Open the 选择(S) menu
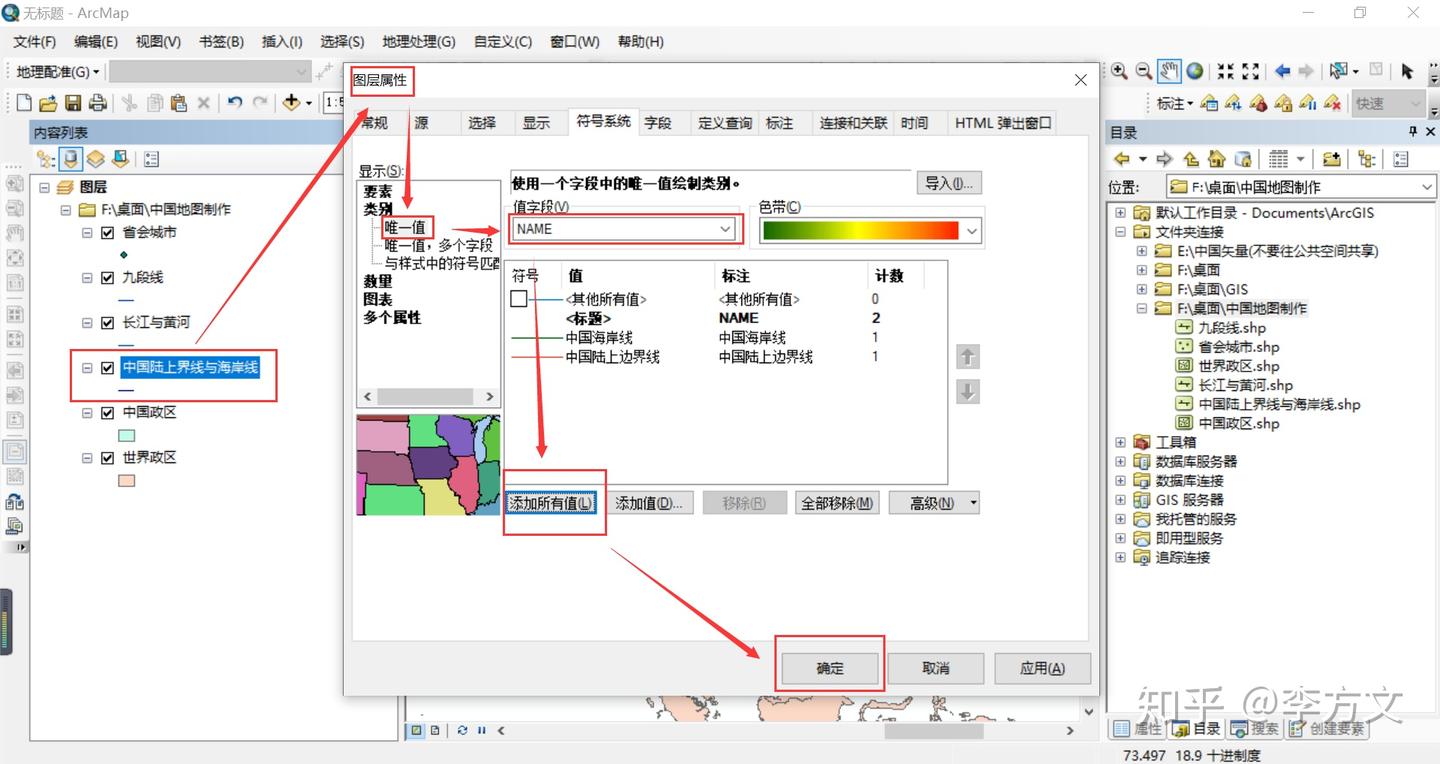 click(342, 41)
